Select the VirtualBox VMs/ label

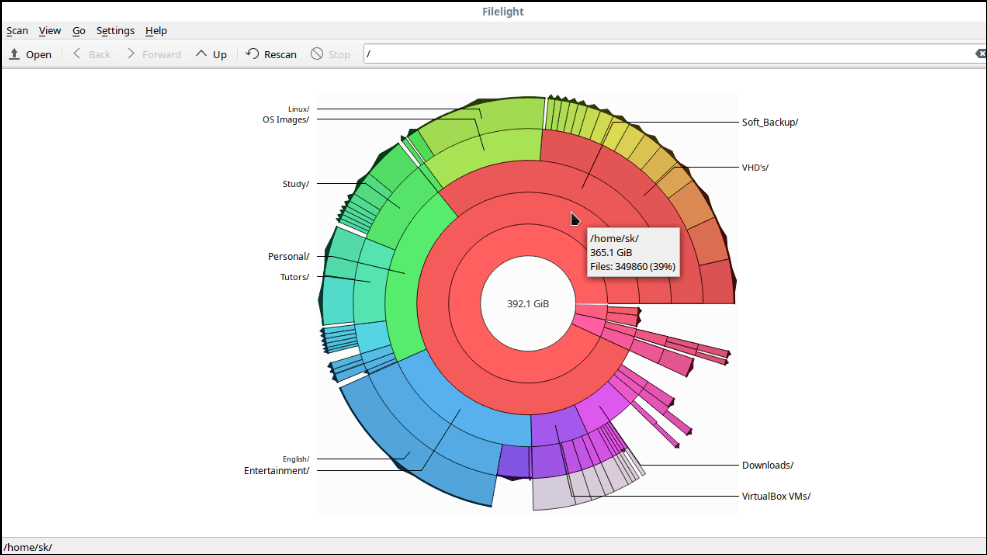(x=776, y=496)
